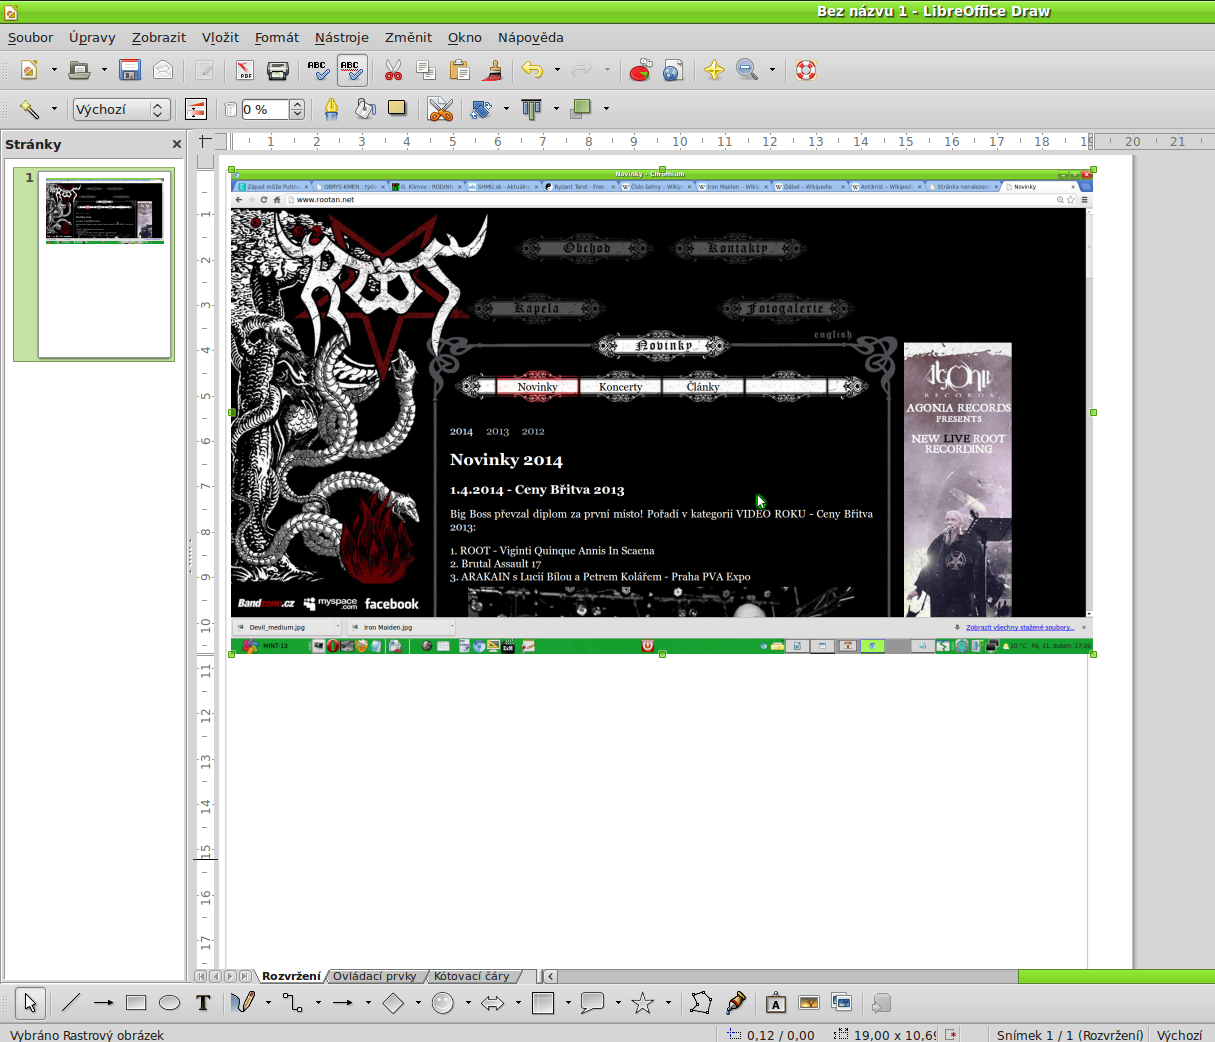Open the line style pen icon
1215x1042 pixels.
[x=332, y=109]
